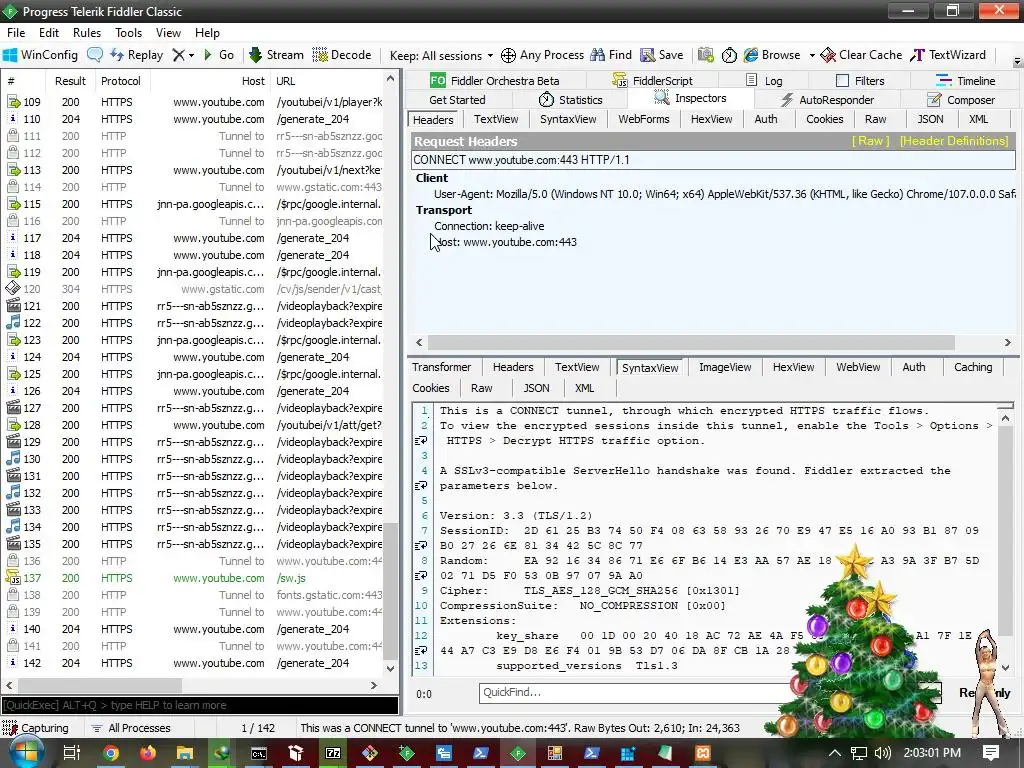
Task: Open the Windows Start menu
Action: (25, 753)
